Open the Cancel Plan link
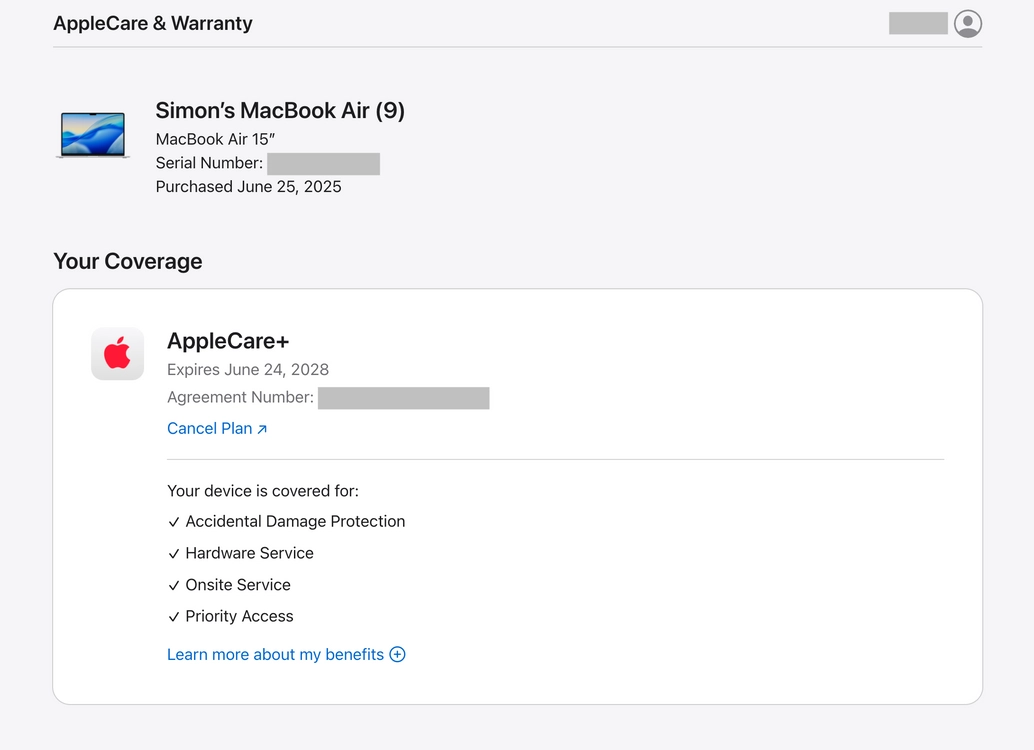 pos(217,429)
